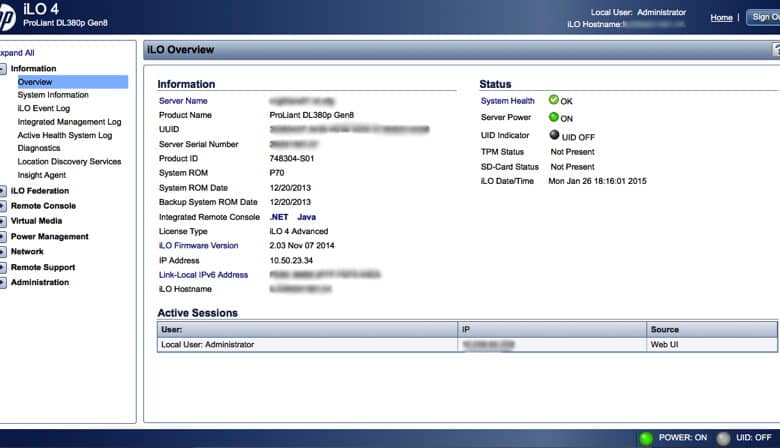
Task: Expand the Power Management section
Action: [2, 237]
